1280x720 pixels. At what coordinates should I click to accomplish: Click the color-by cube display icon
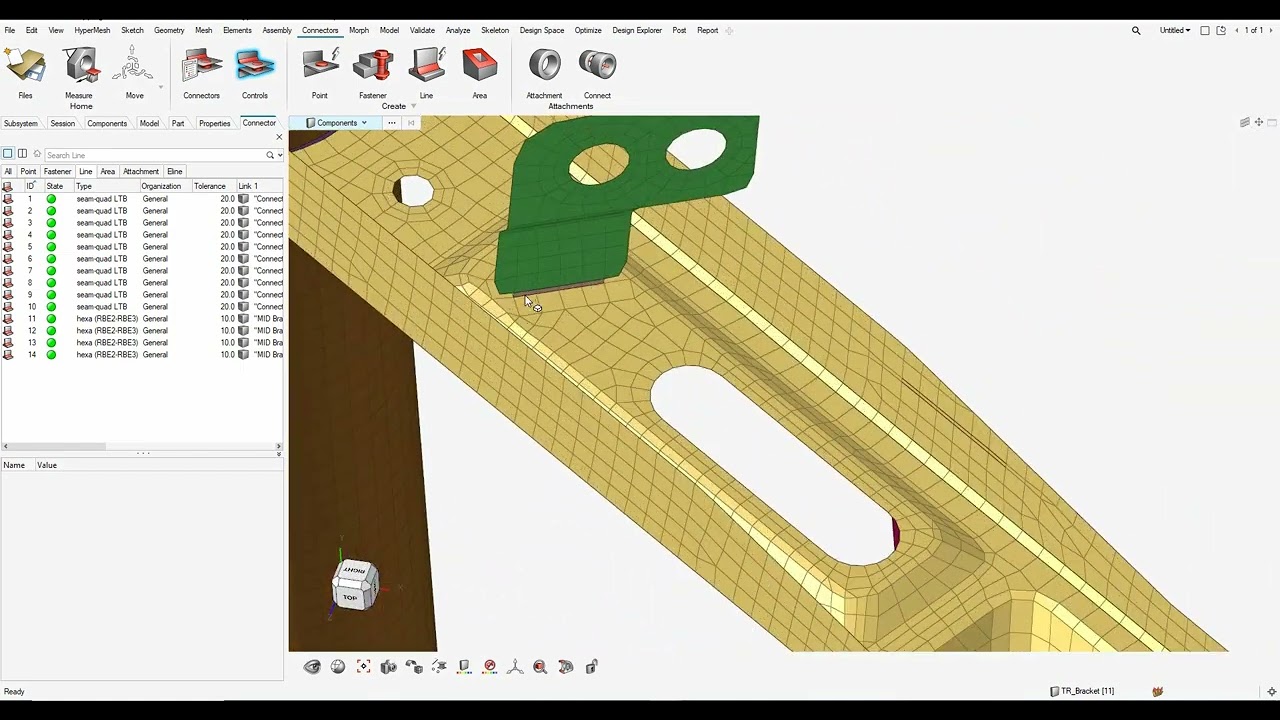pyautogui.click(x=464, y=666)
